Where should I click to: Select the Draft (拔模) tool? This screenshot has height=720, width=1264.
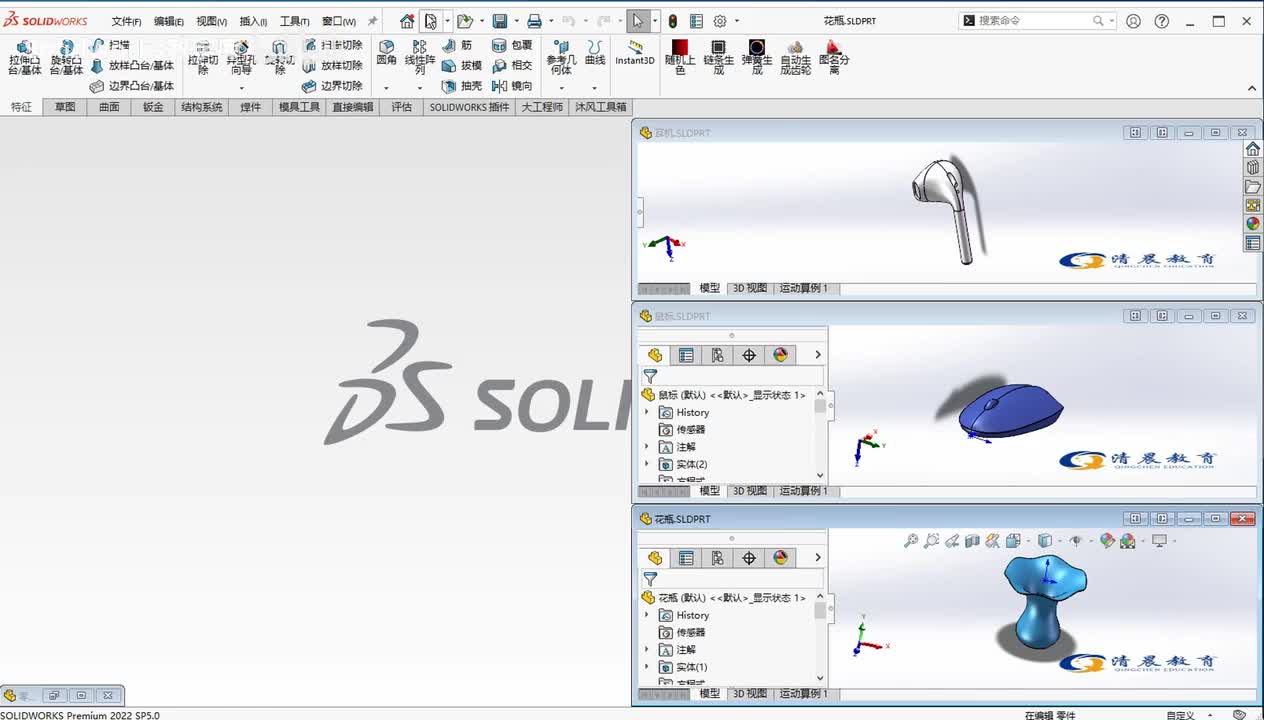462,65
